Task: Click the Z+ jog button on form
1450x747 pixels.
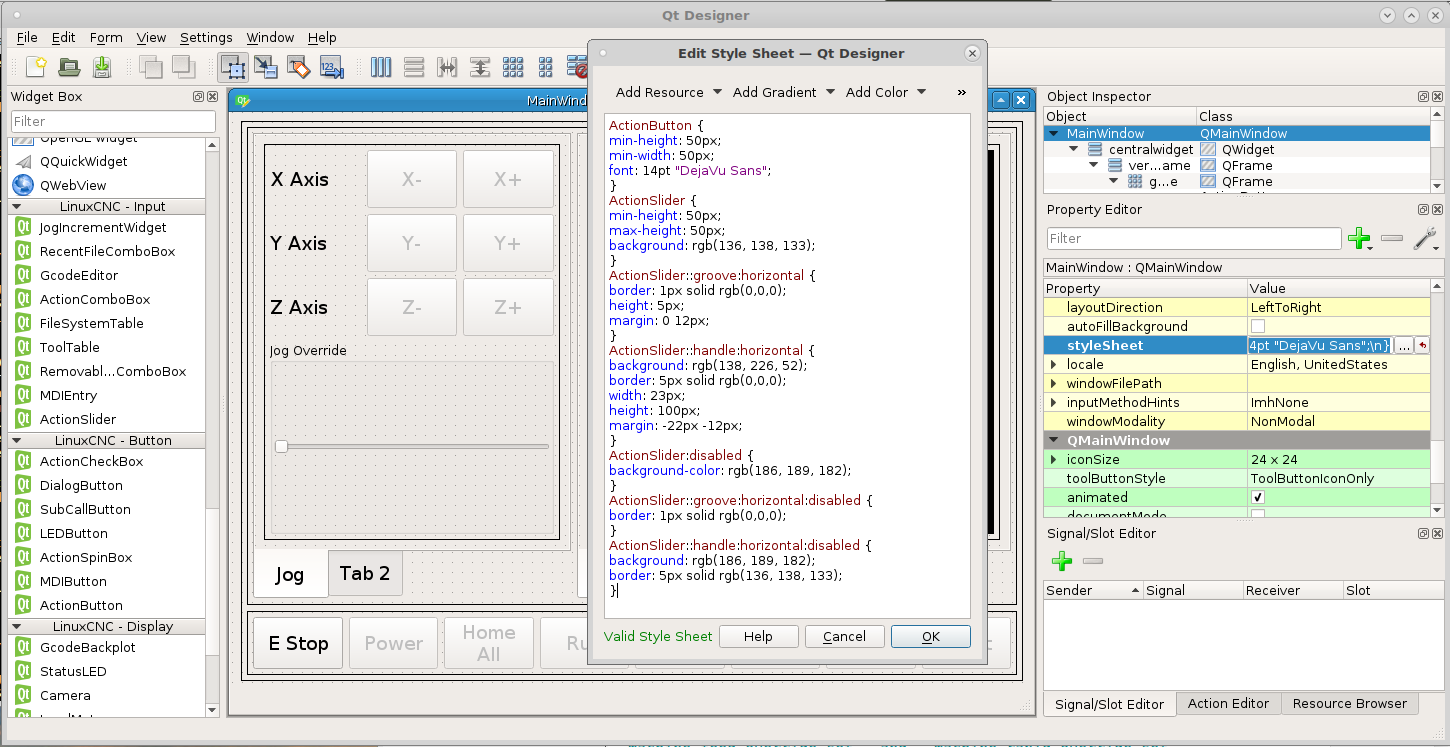Action: (x=508, y=307)
